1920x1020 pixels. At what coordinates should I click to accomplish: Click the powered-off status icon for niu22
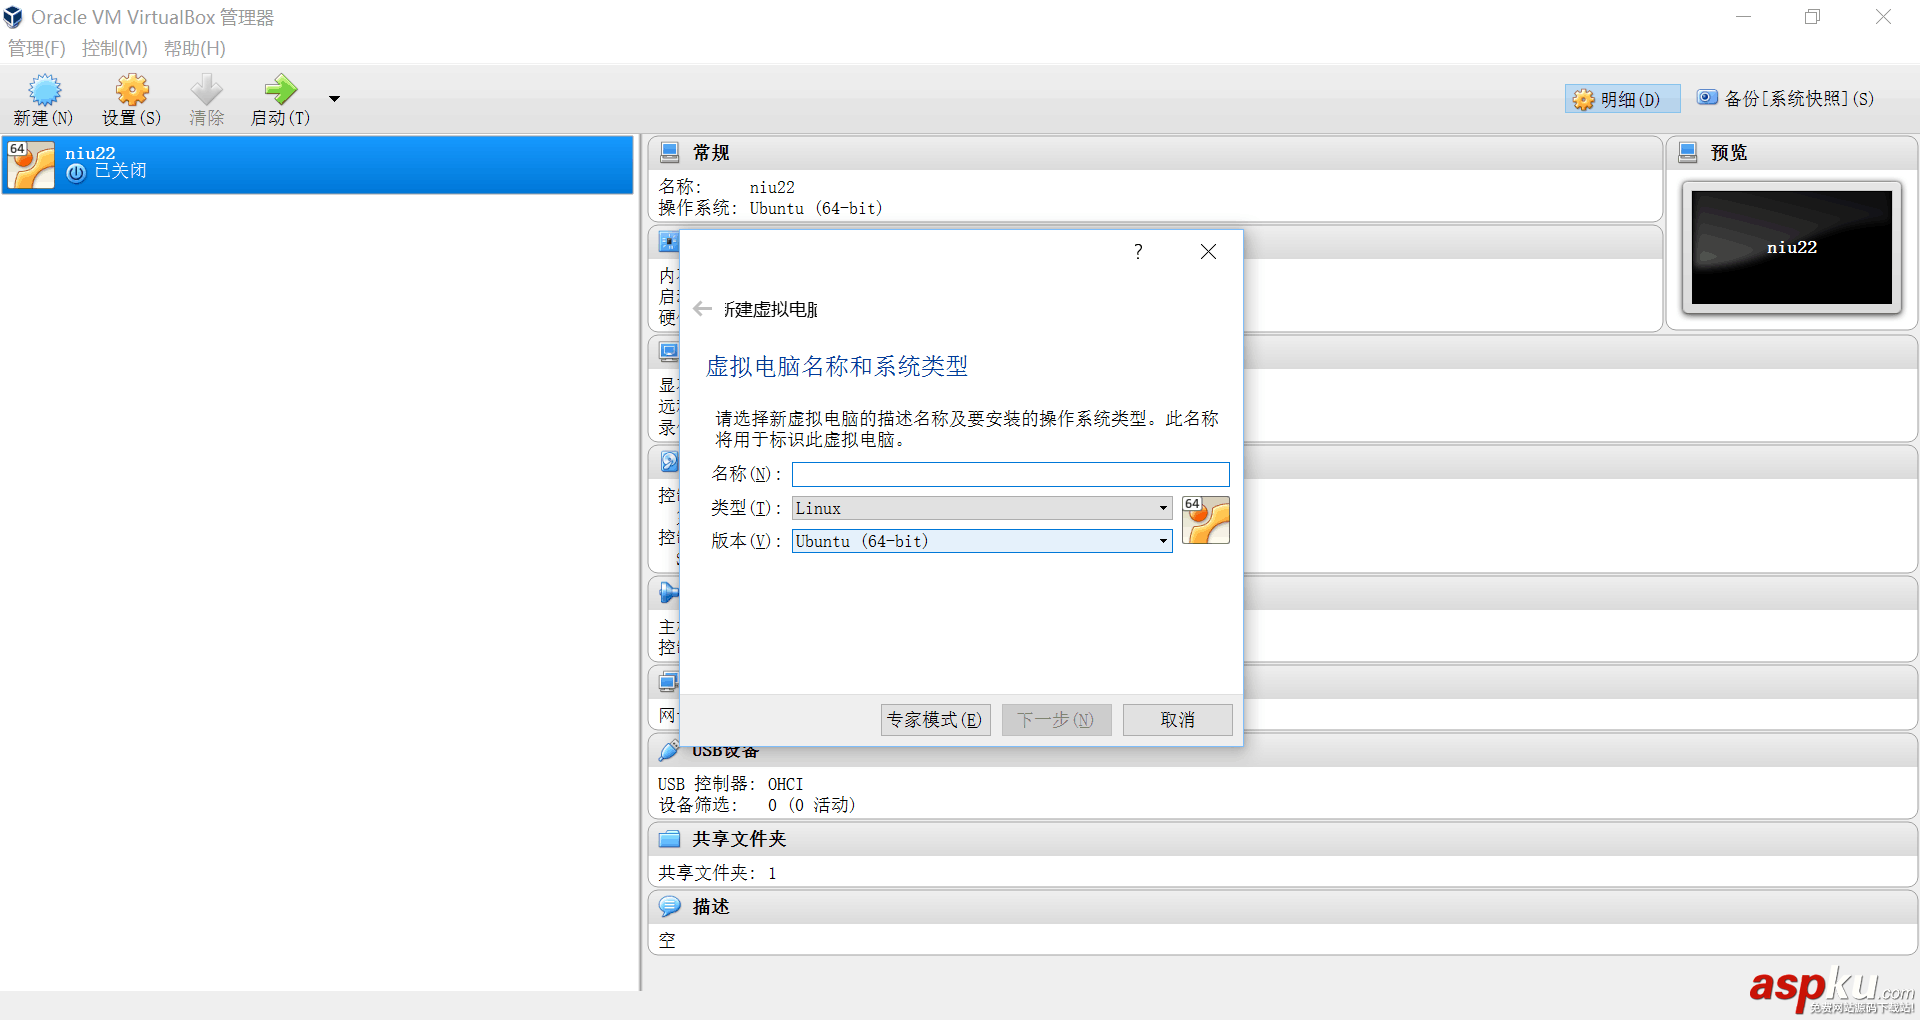76,172
